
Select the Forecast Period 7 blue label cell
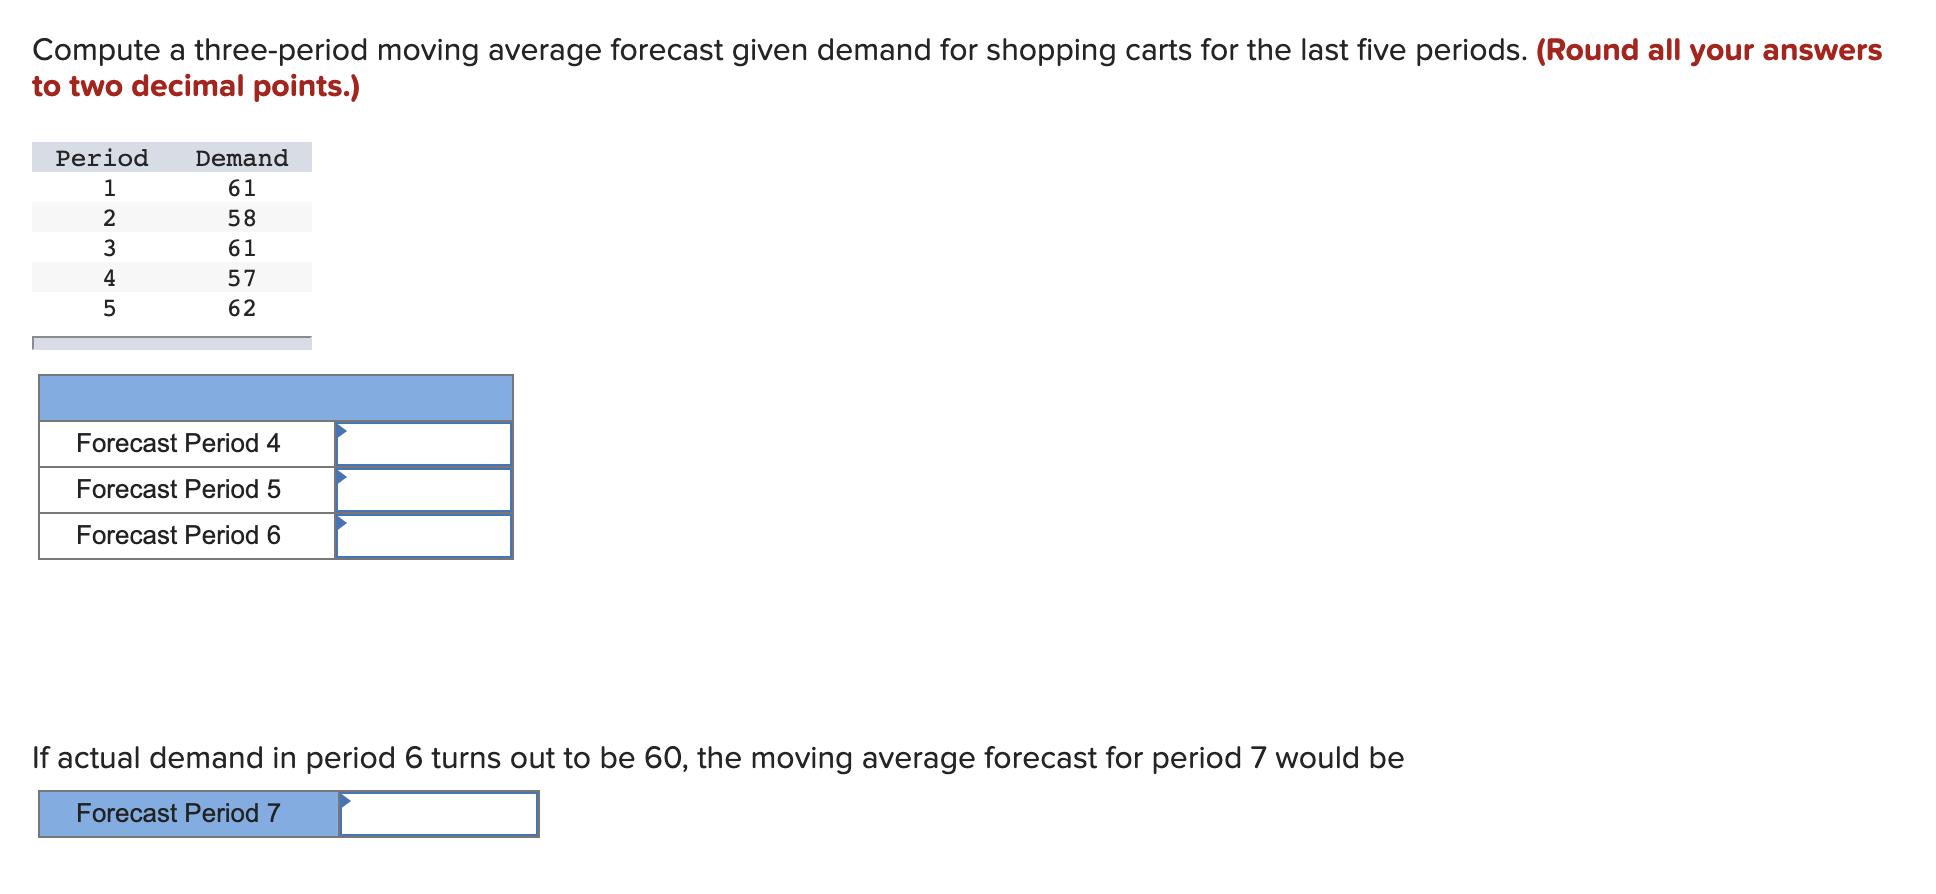(180, 813)
